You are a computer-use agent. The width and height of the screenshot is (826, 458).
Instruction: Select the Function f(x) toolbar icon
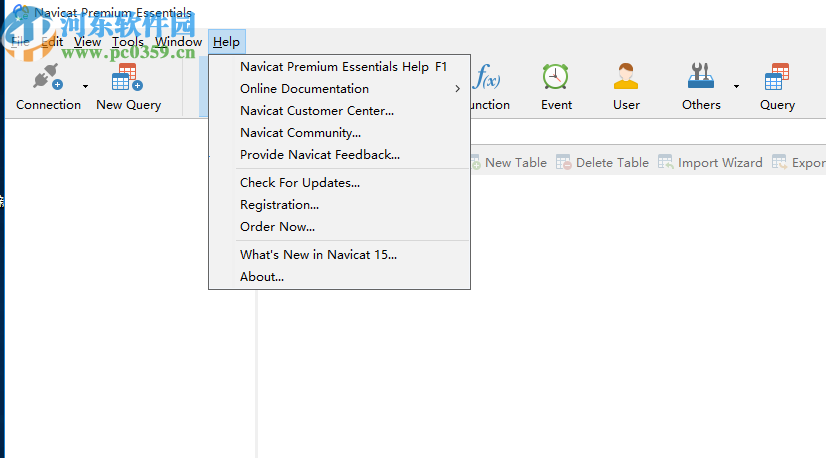pyautogui.click(x=486, y=77)
